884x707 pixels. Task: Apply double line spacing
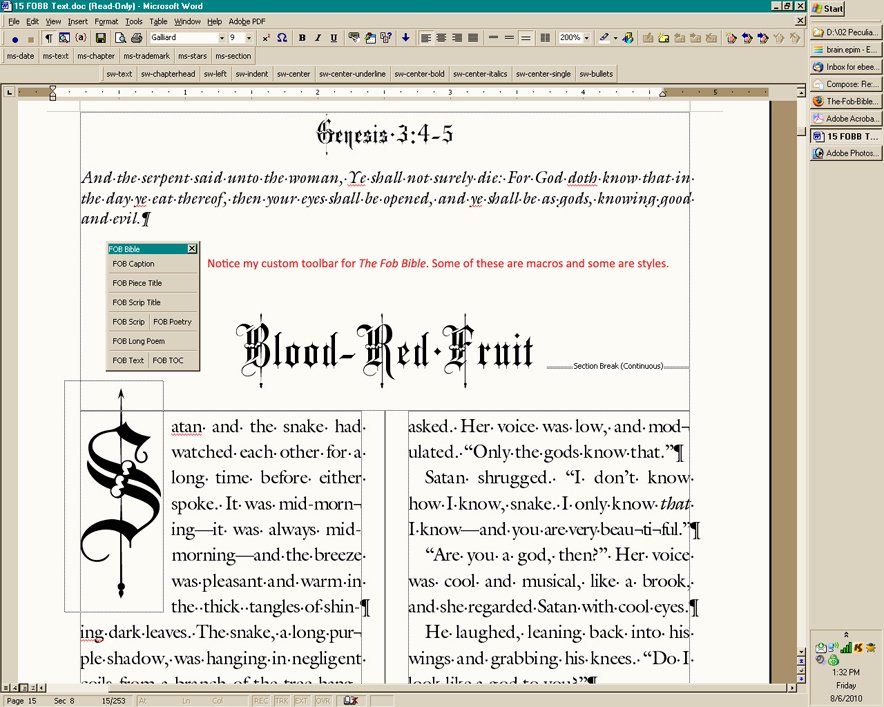point(525,38)
